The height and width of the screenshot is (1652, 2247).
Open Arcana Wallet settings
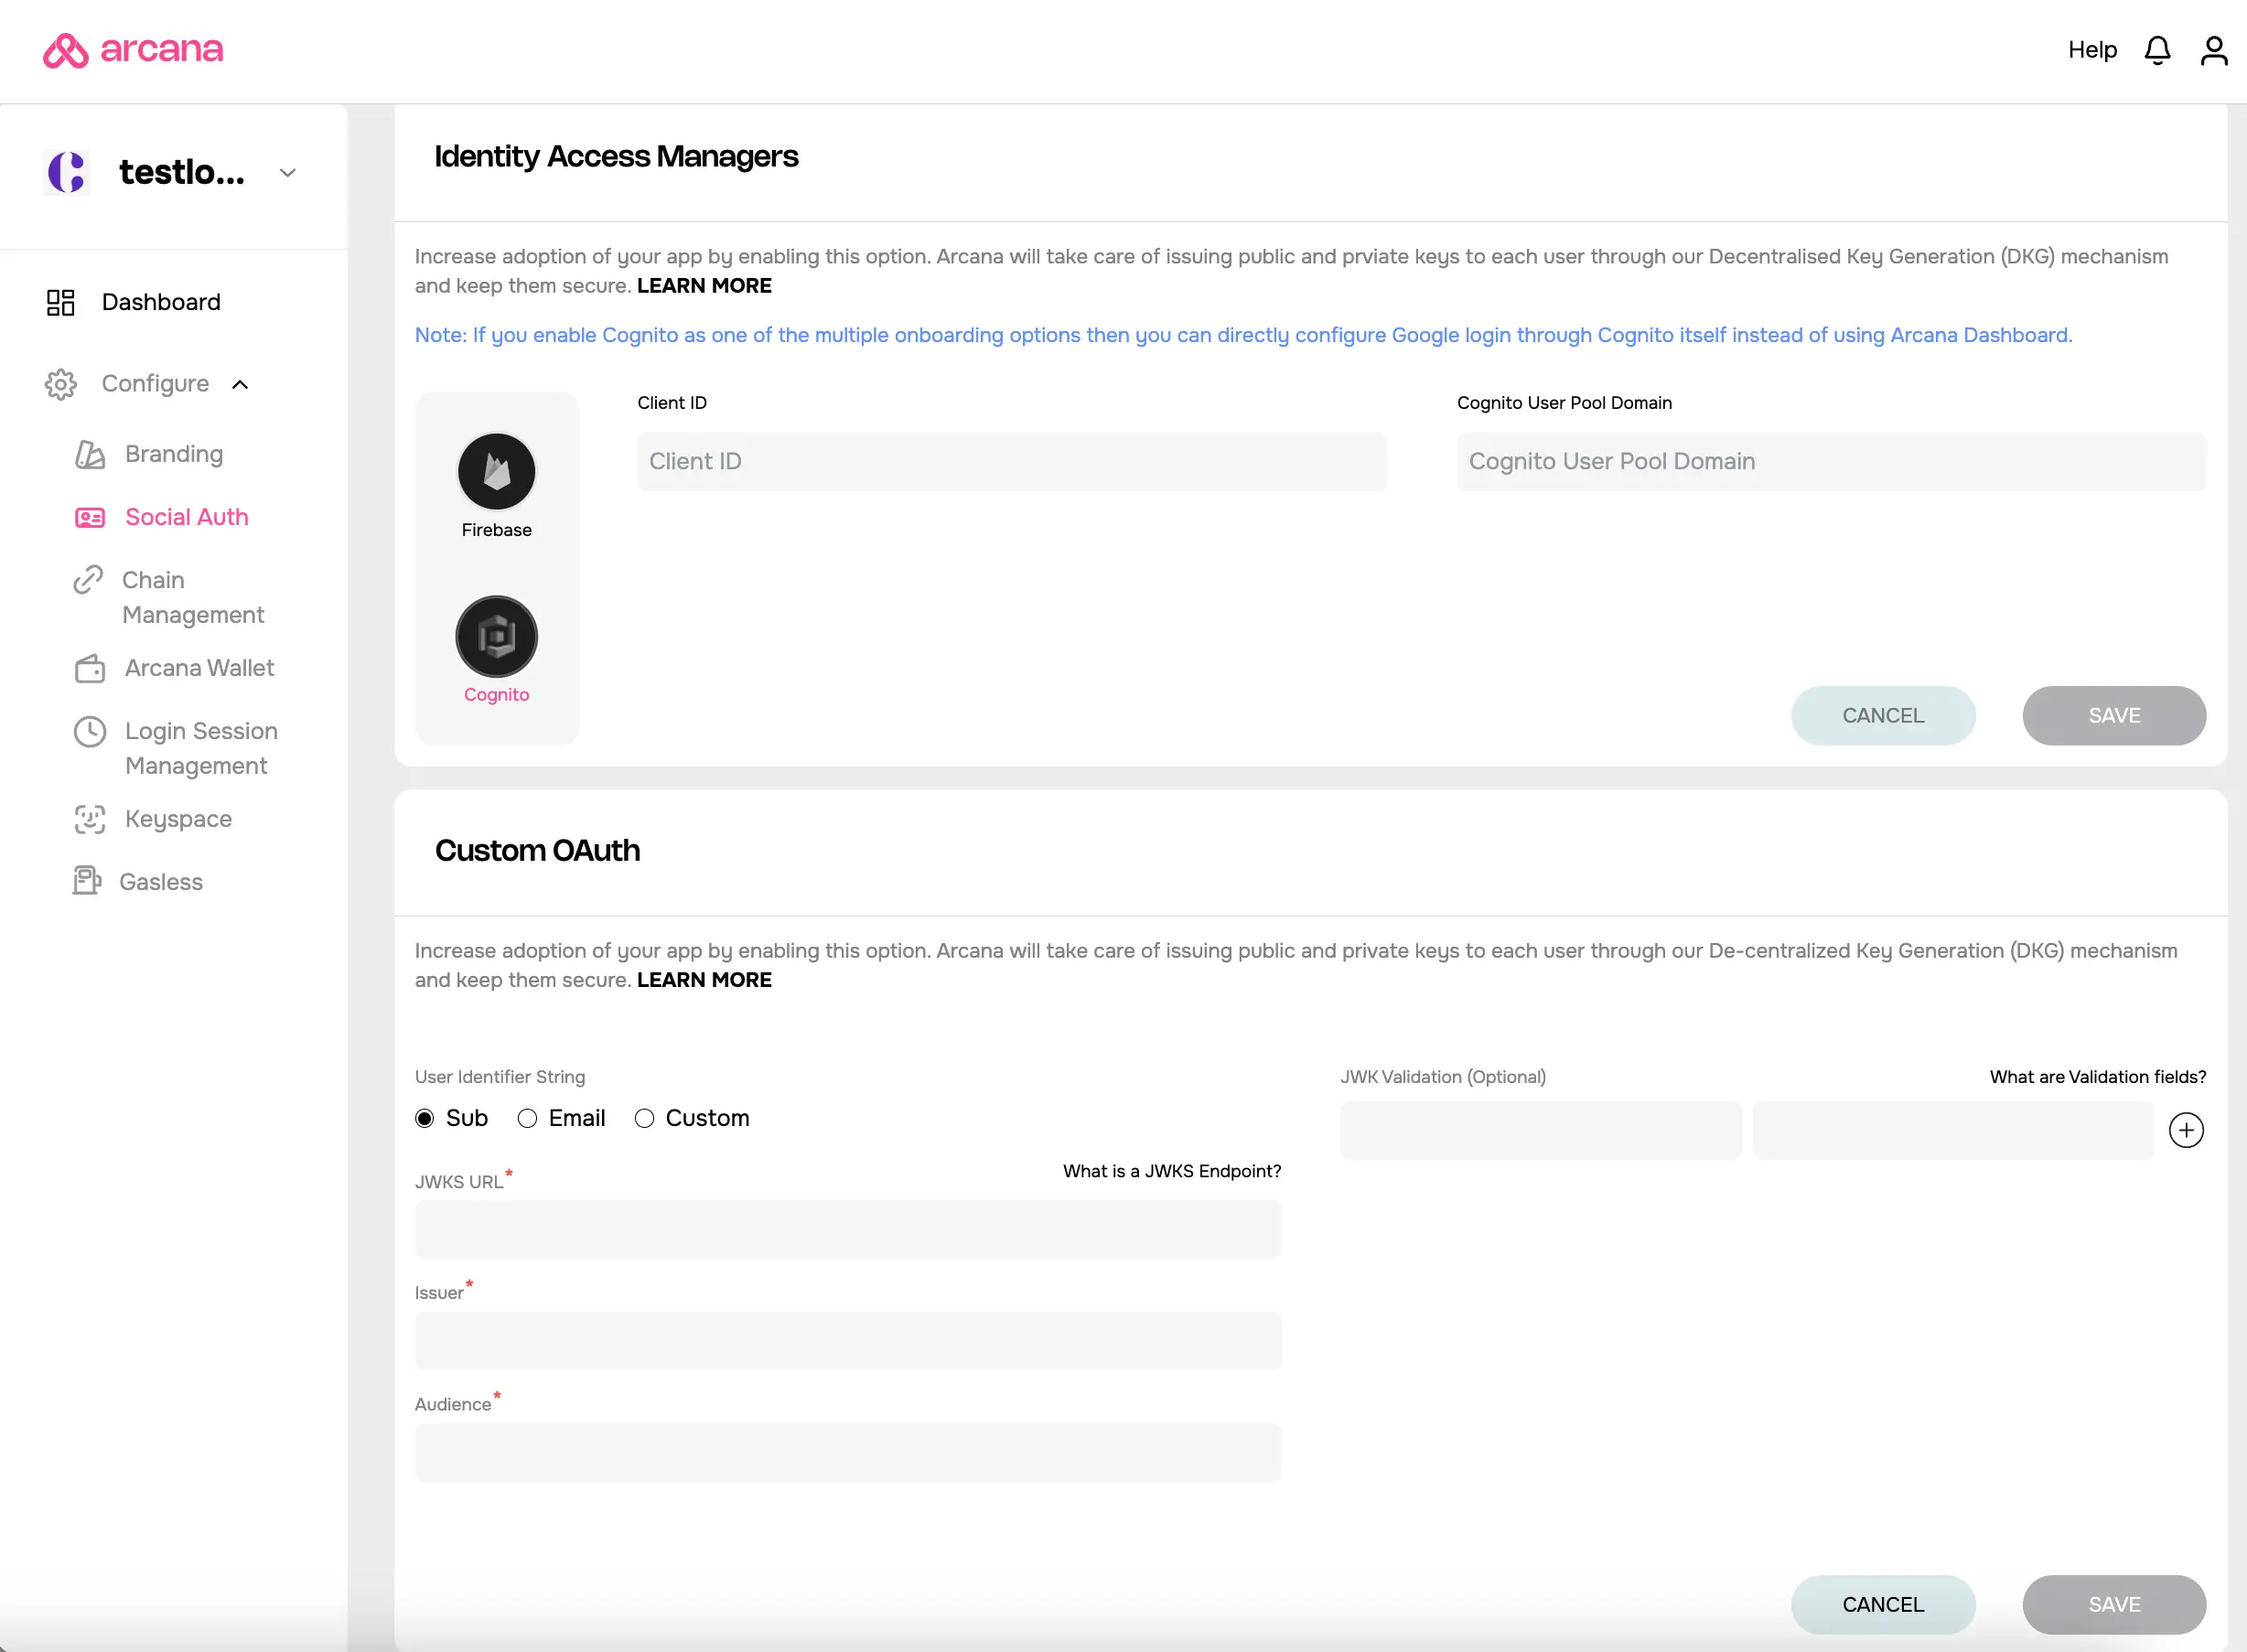point(199,668)
